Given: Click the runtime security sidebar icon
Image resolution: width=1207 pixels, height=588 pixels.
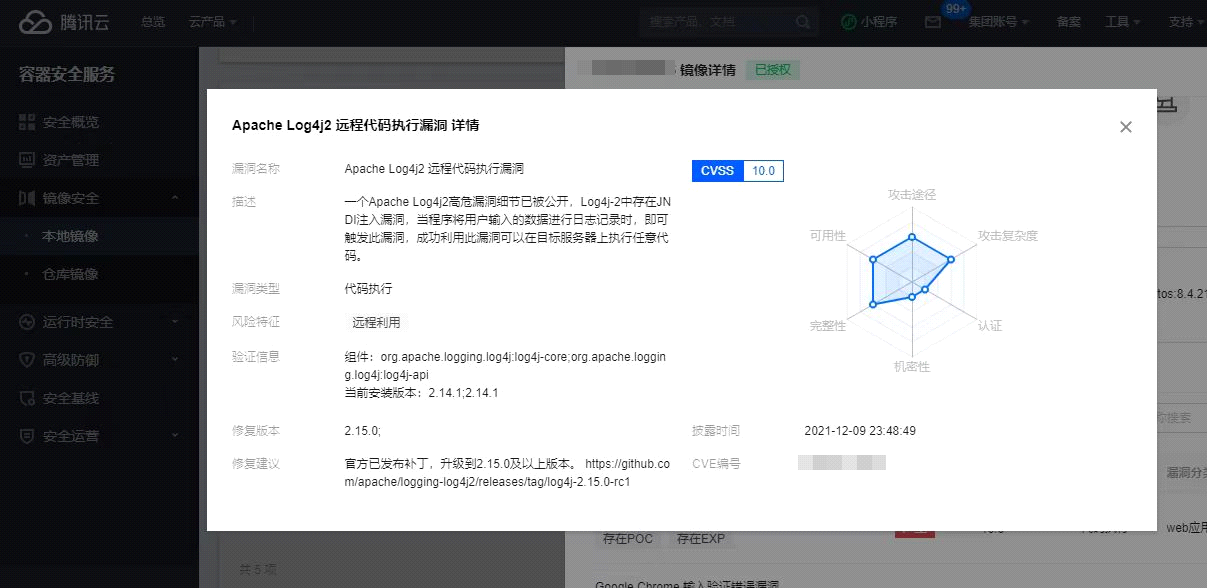Looking at the screenshot, I should point(27,322).
